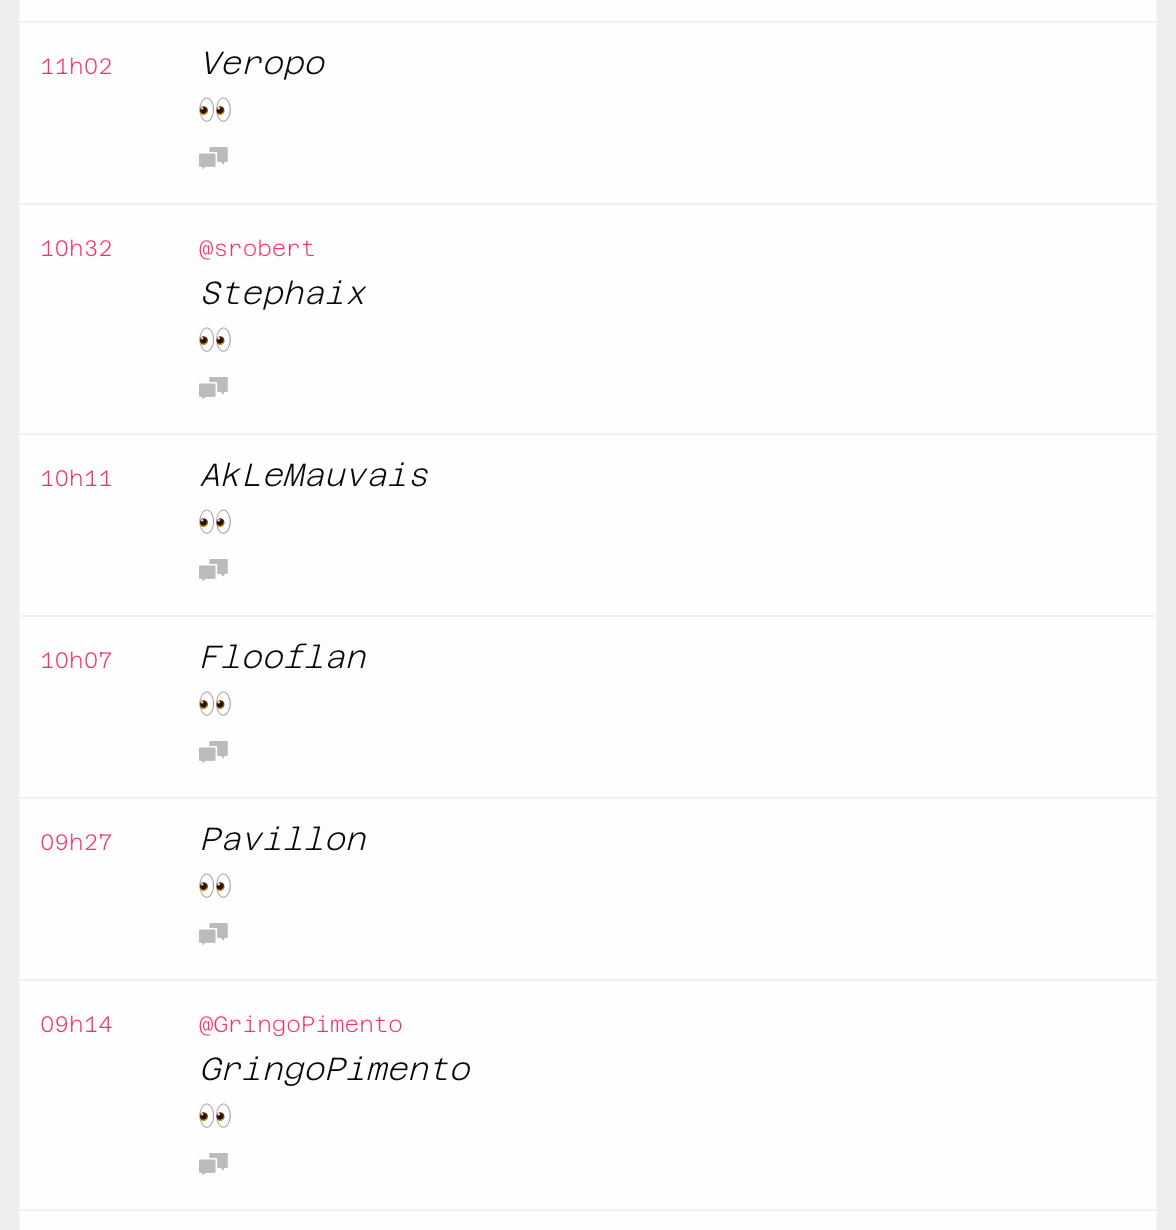
Task: Click the 09h27 timestamp for Pavillon
Action: pos(76,842)
